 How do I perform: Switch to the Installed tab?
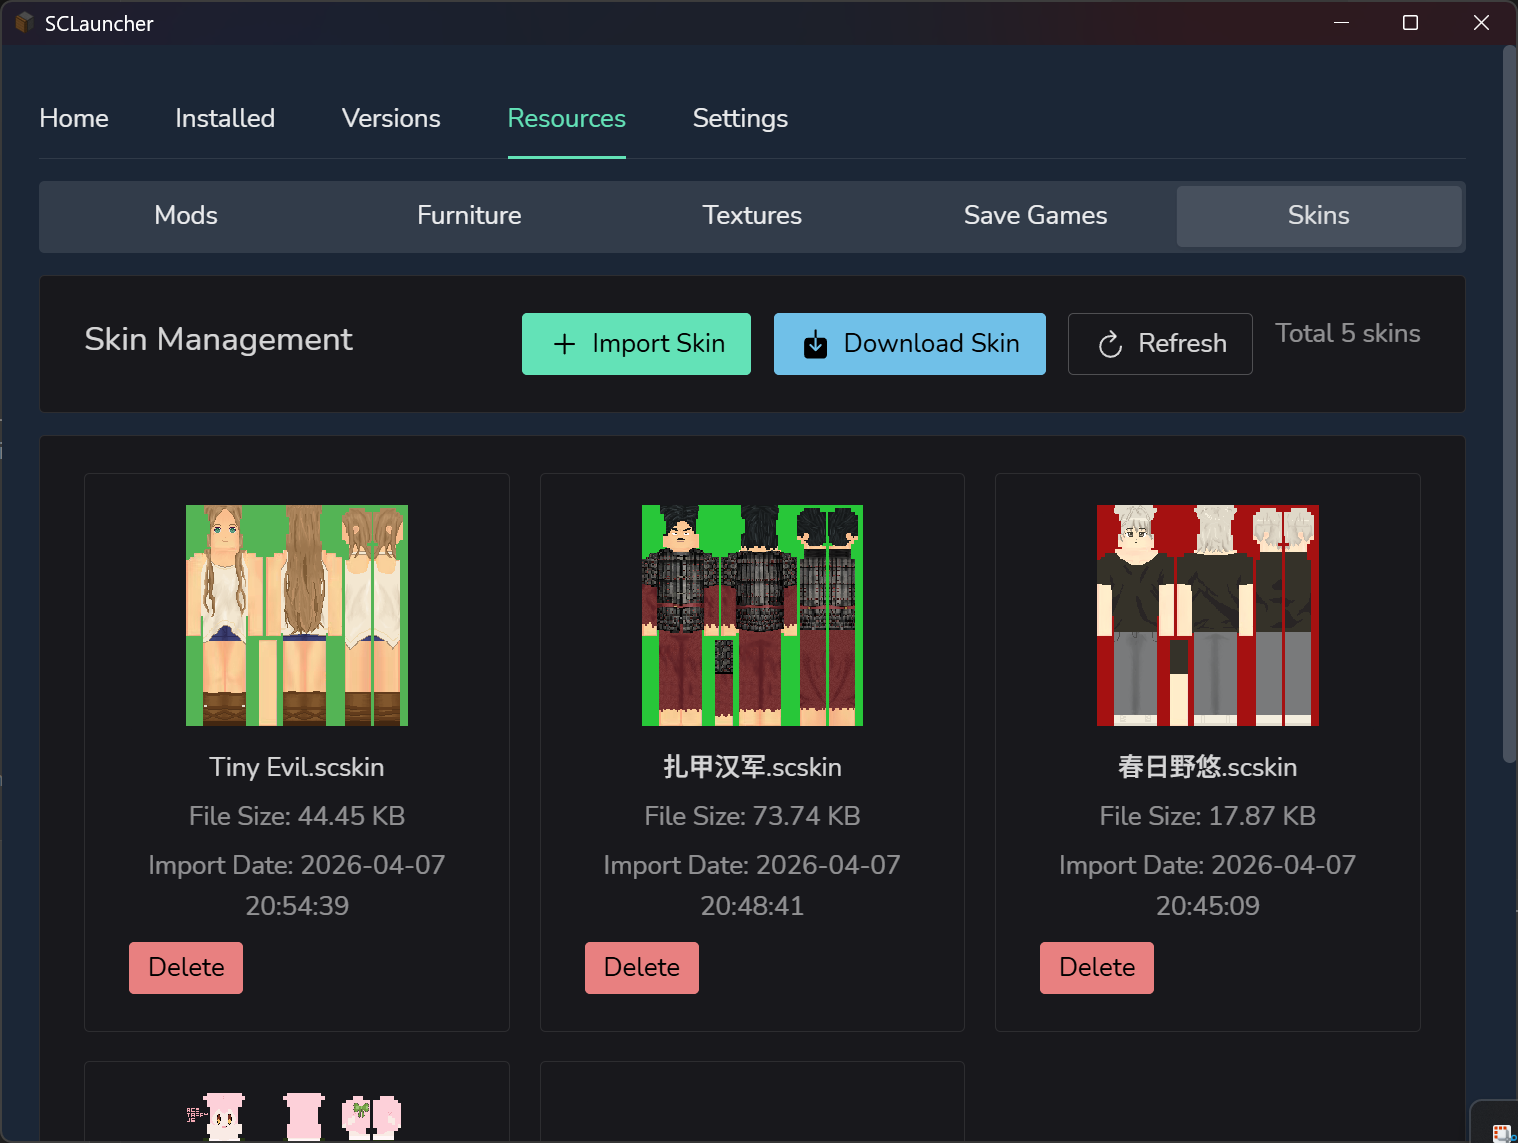[x=225, y=118]
